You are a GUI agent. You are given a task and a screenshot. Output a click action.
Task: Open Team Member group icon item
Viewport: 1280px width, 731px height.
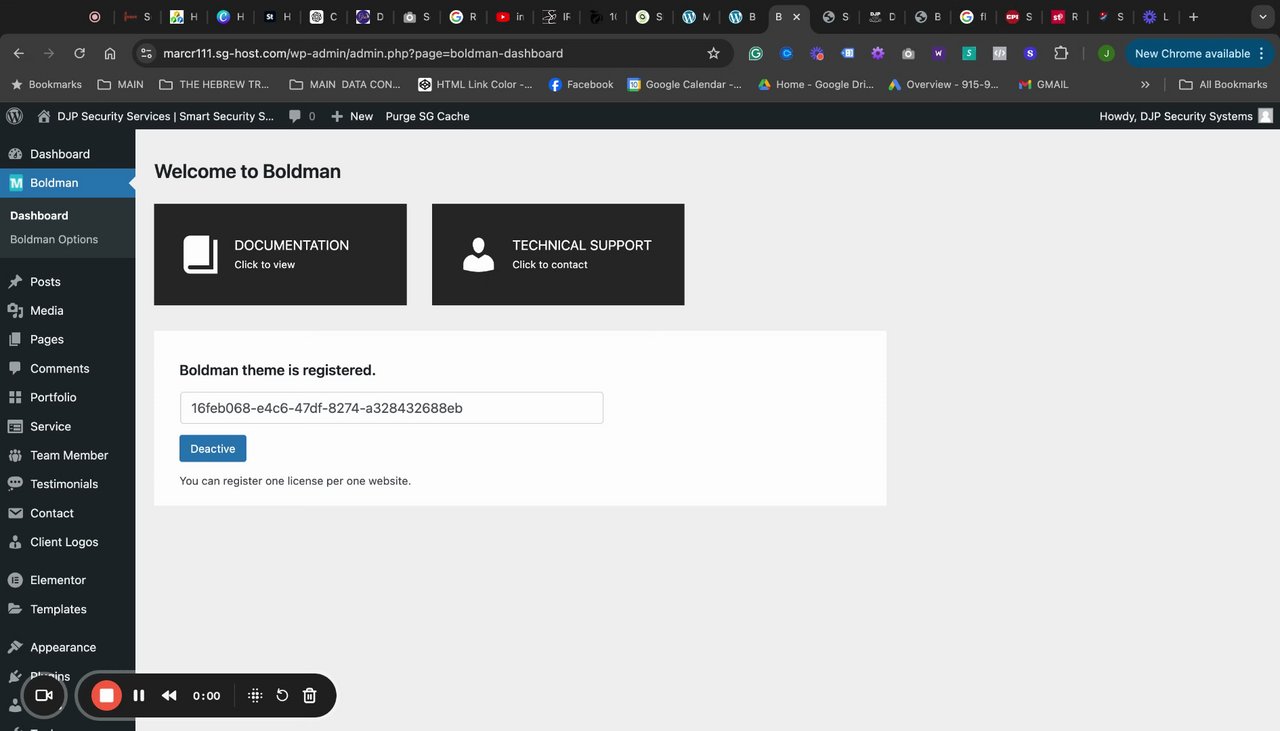(x=15, y=455)
